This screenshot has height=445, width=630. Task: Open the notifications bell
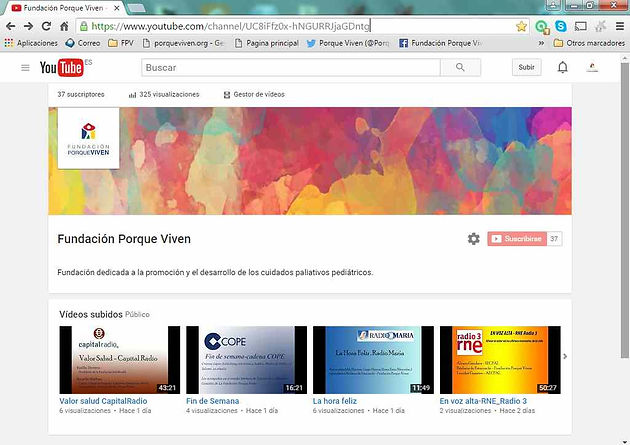563,67
